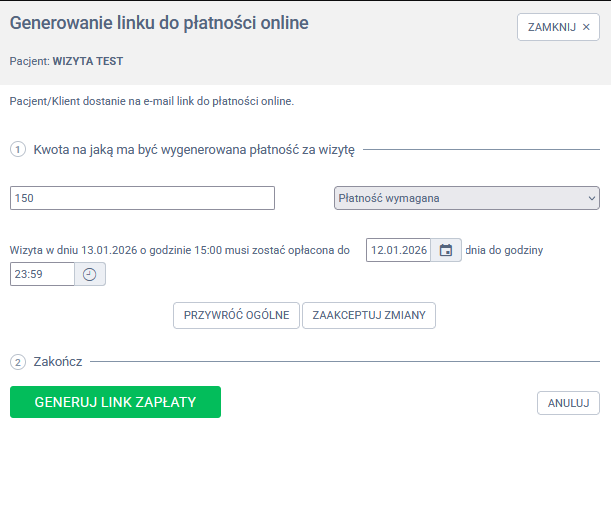Click the Zakończ section label

(58, 361)
